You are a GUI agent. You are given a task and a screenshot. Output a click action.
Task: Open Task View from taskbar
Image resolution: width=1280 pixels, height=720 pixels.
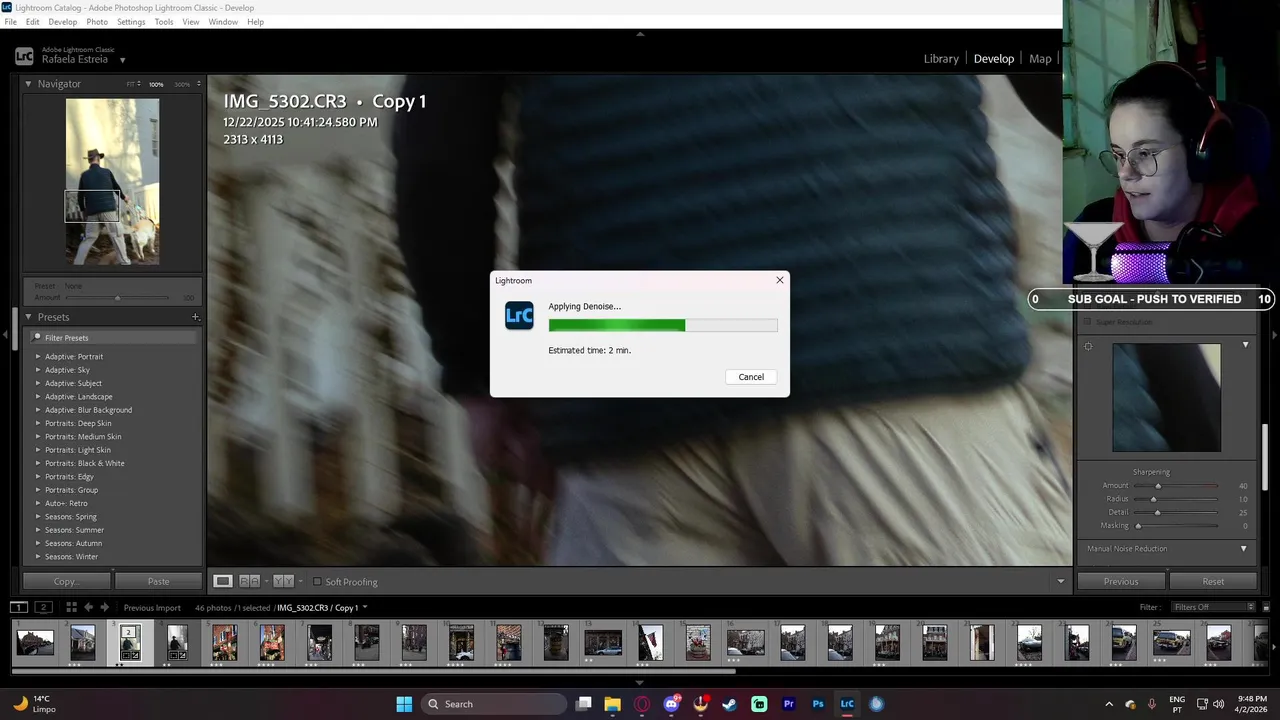(584, 704)
